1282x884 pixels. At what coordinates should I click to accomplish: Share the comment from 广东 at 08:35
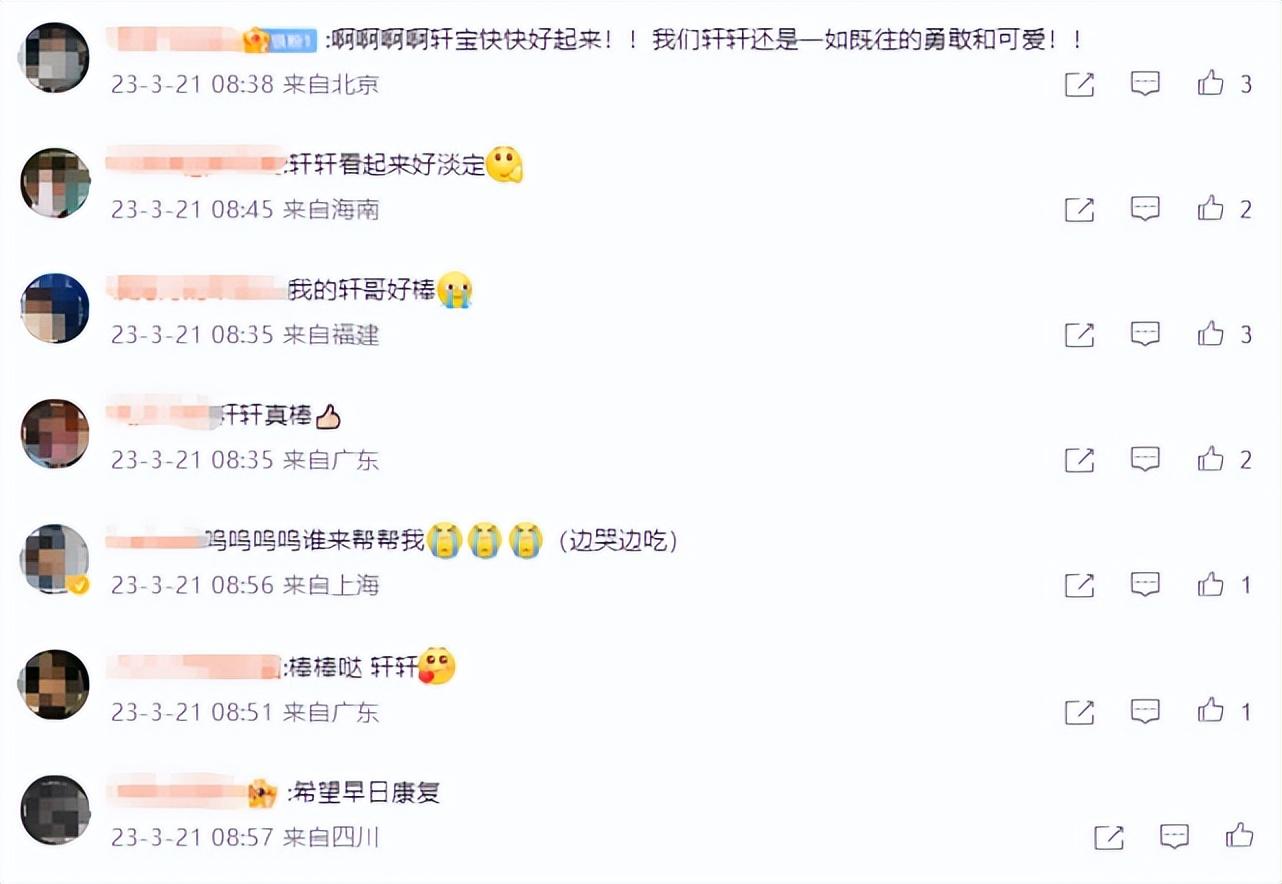(1079, 460)
